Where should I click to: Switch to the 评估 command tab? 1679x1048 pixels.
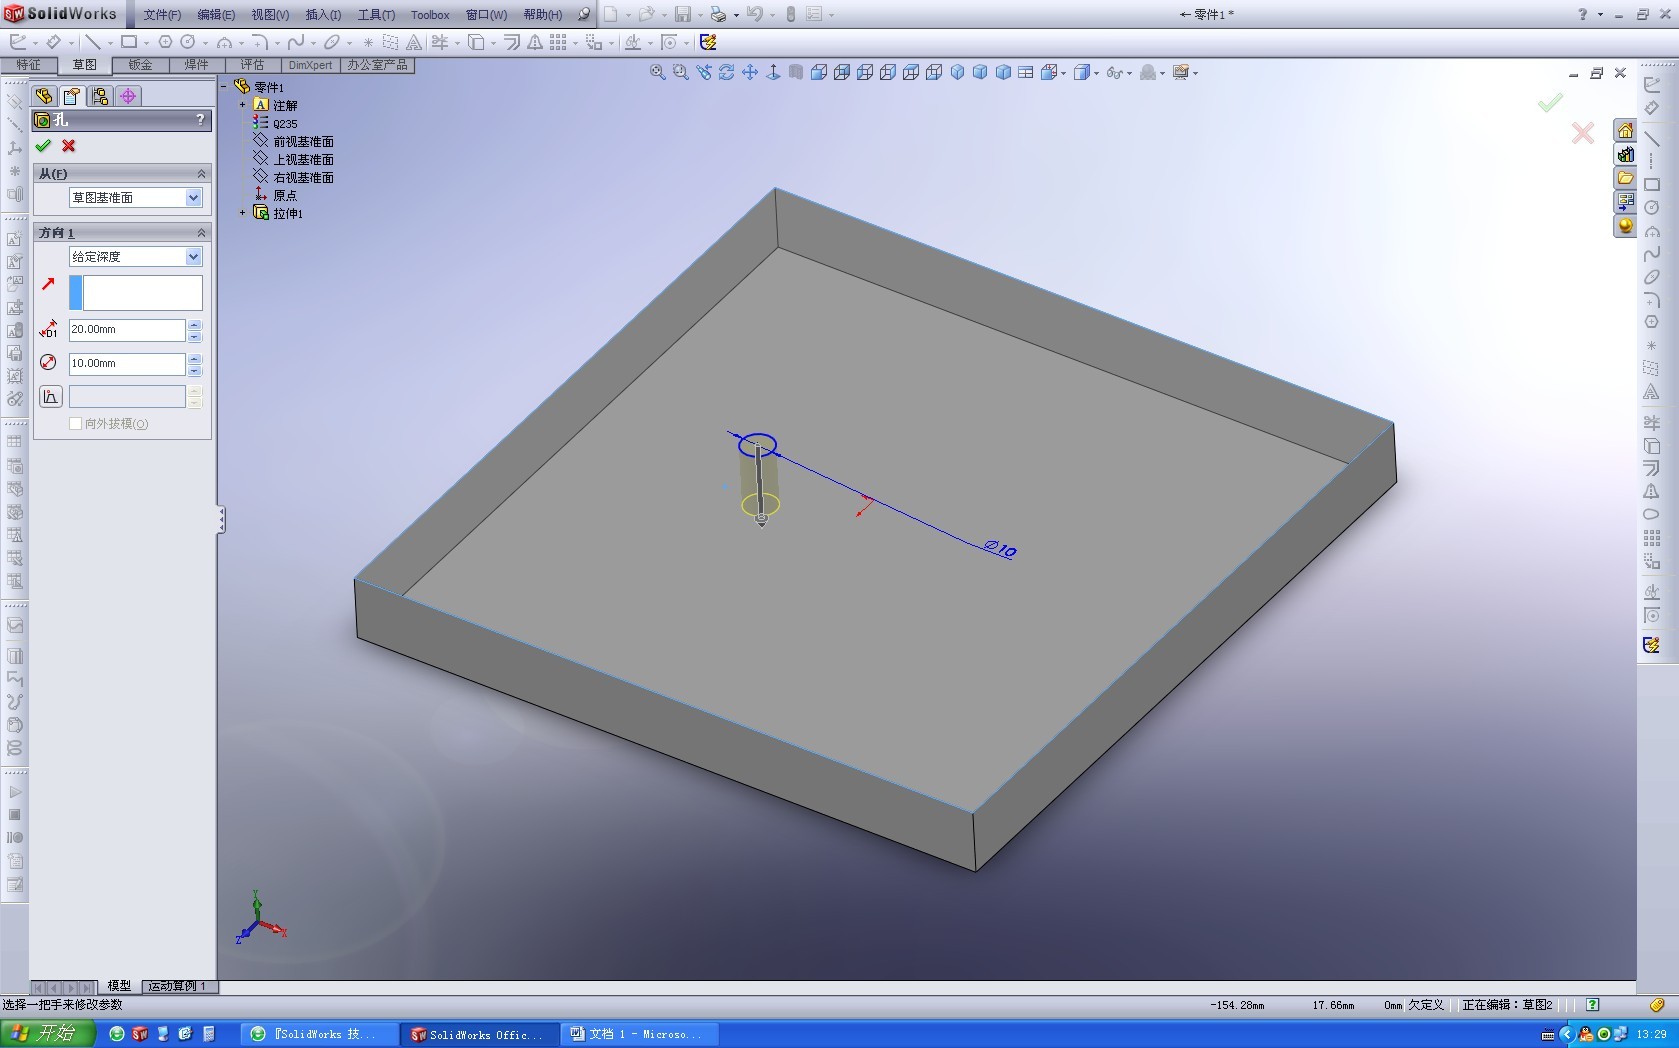pos(252,65)
